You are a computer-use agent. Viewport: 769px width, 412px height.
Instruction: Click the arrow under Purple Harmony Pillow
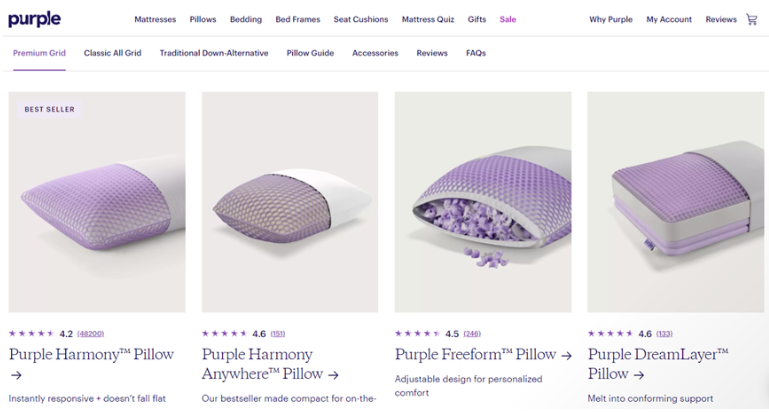pos(15,375)
